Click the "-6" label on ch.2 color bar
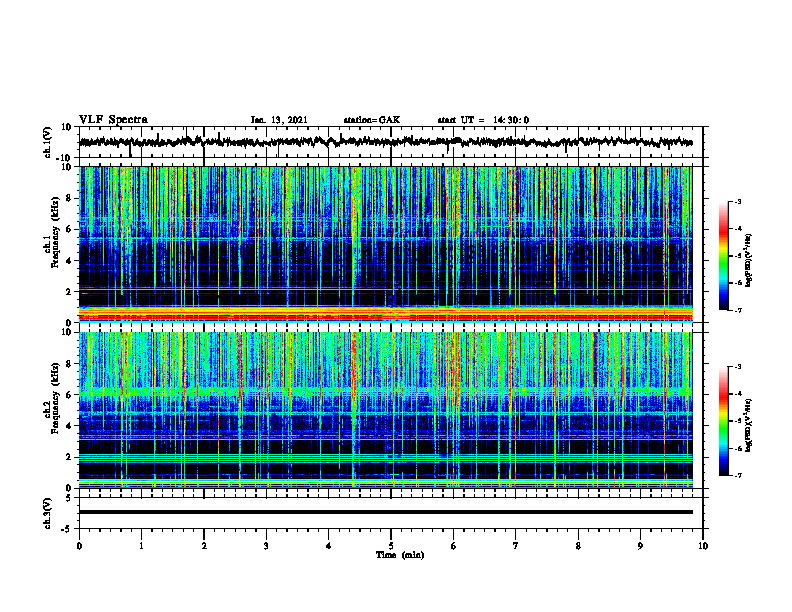This screenshot has width=792, height=612. (738, 448)
